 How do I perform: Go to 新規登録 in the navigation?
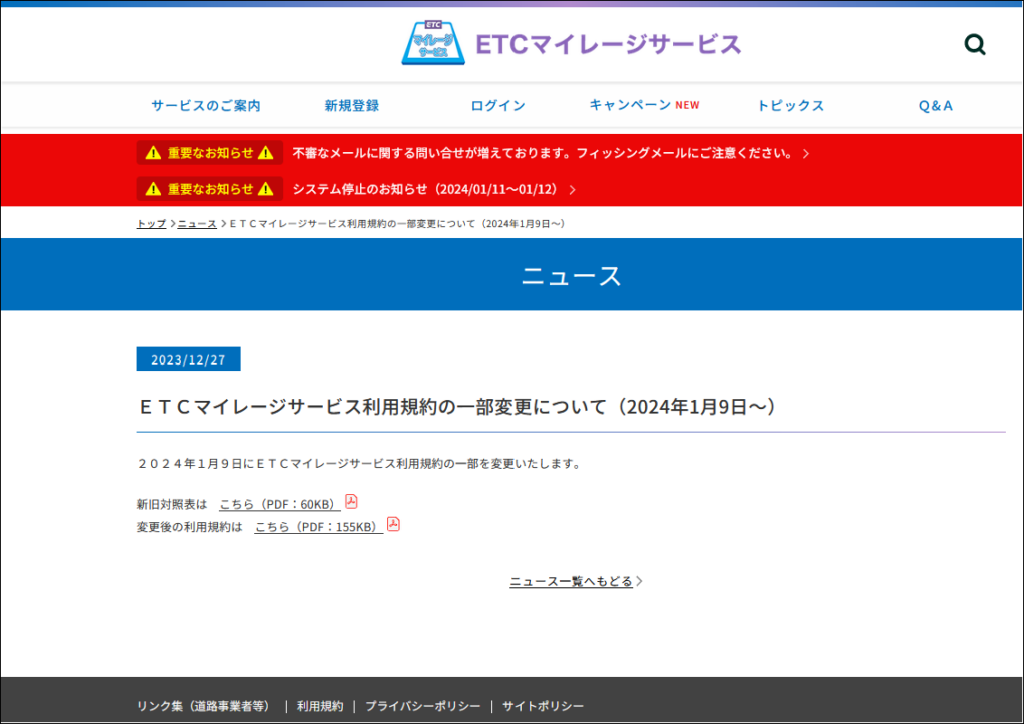[x=352, y=106]
